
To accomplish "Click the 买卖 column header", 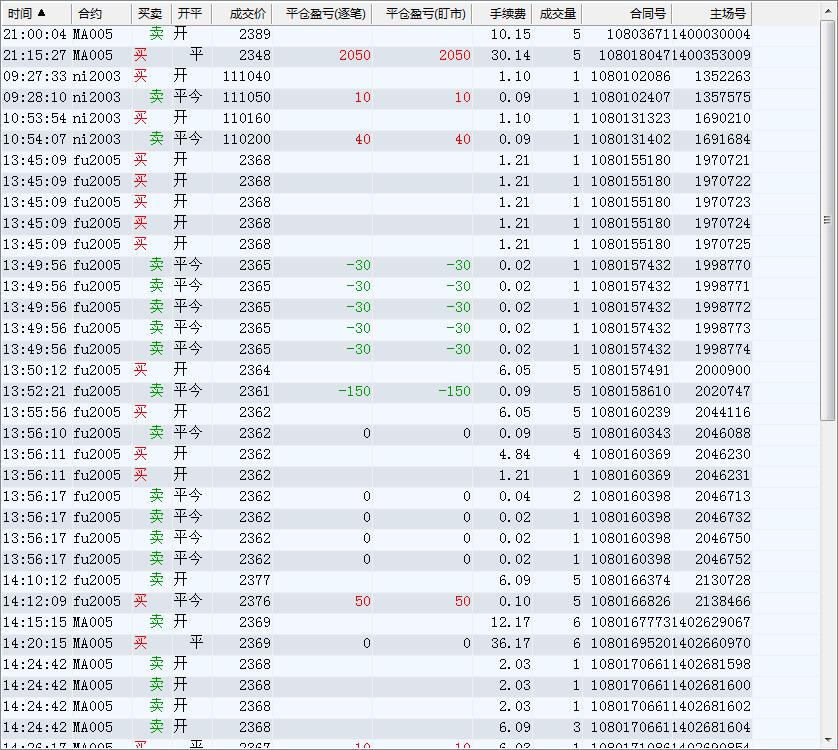I will coord(150,13).
